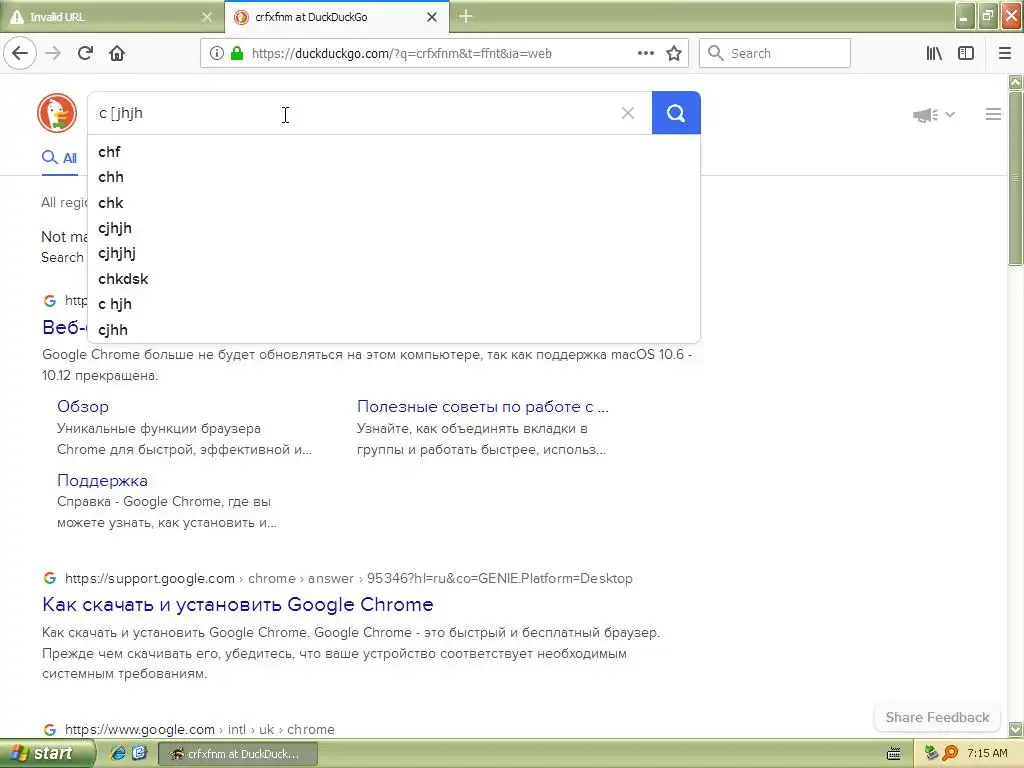This screenshot has height=768, width=1024.
Task: Open Как скачать и установить Google Chrome
Action: pyautogui.click(x=238, y=605)
